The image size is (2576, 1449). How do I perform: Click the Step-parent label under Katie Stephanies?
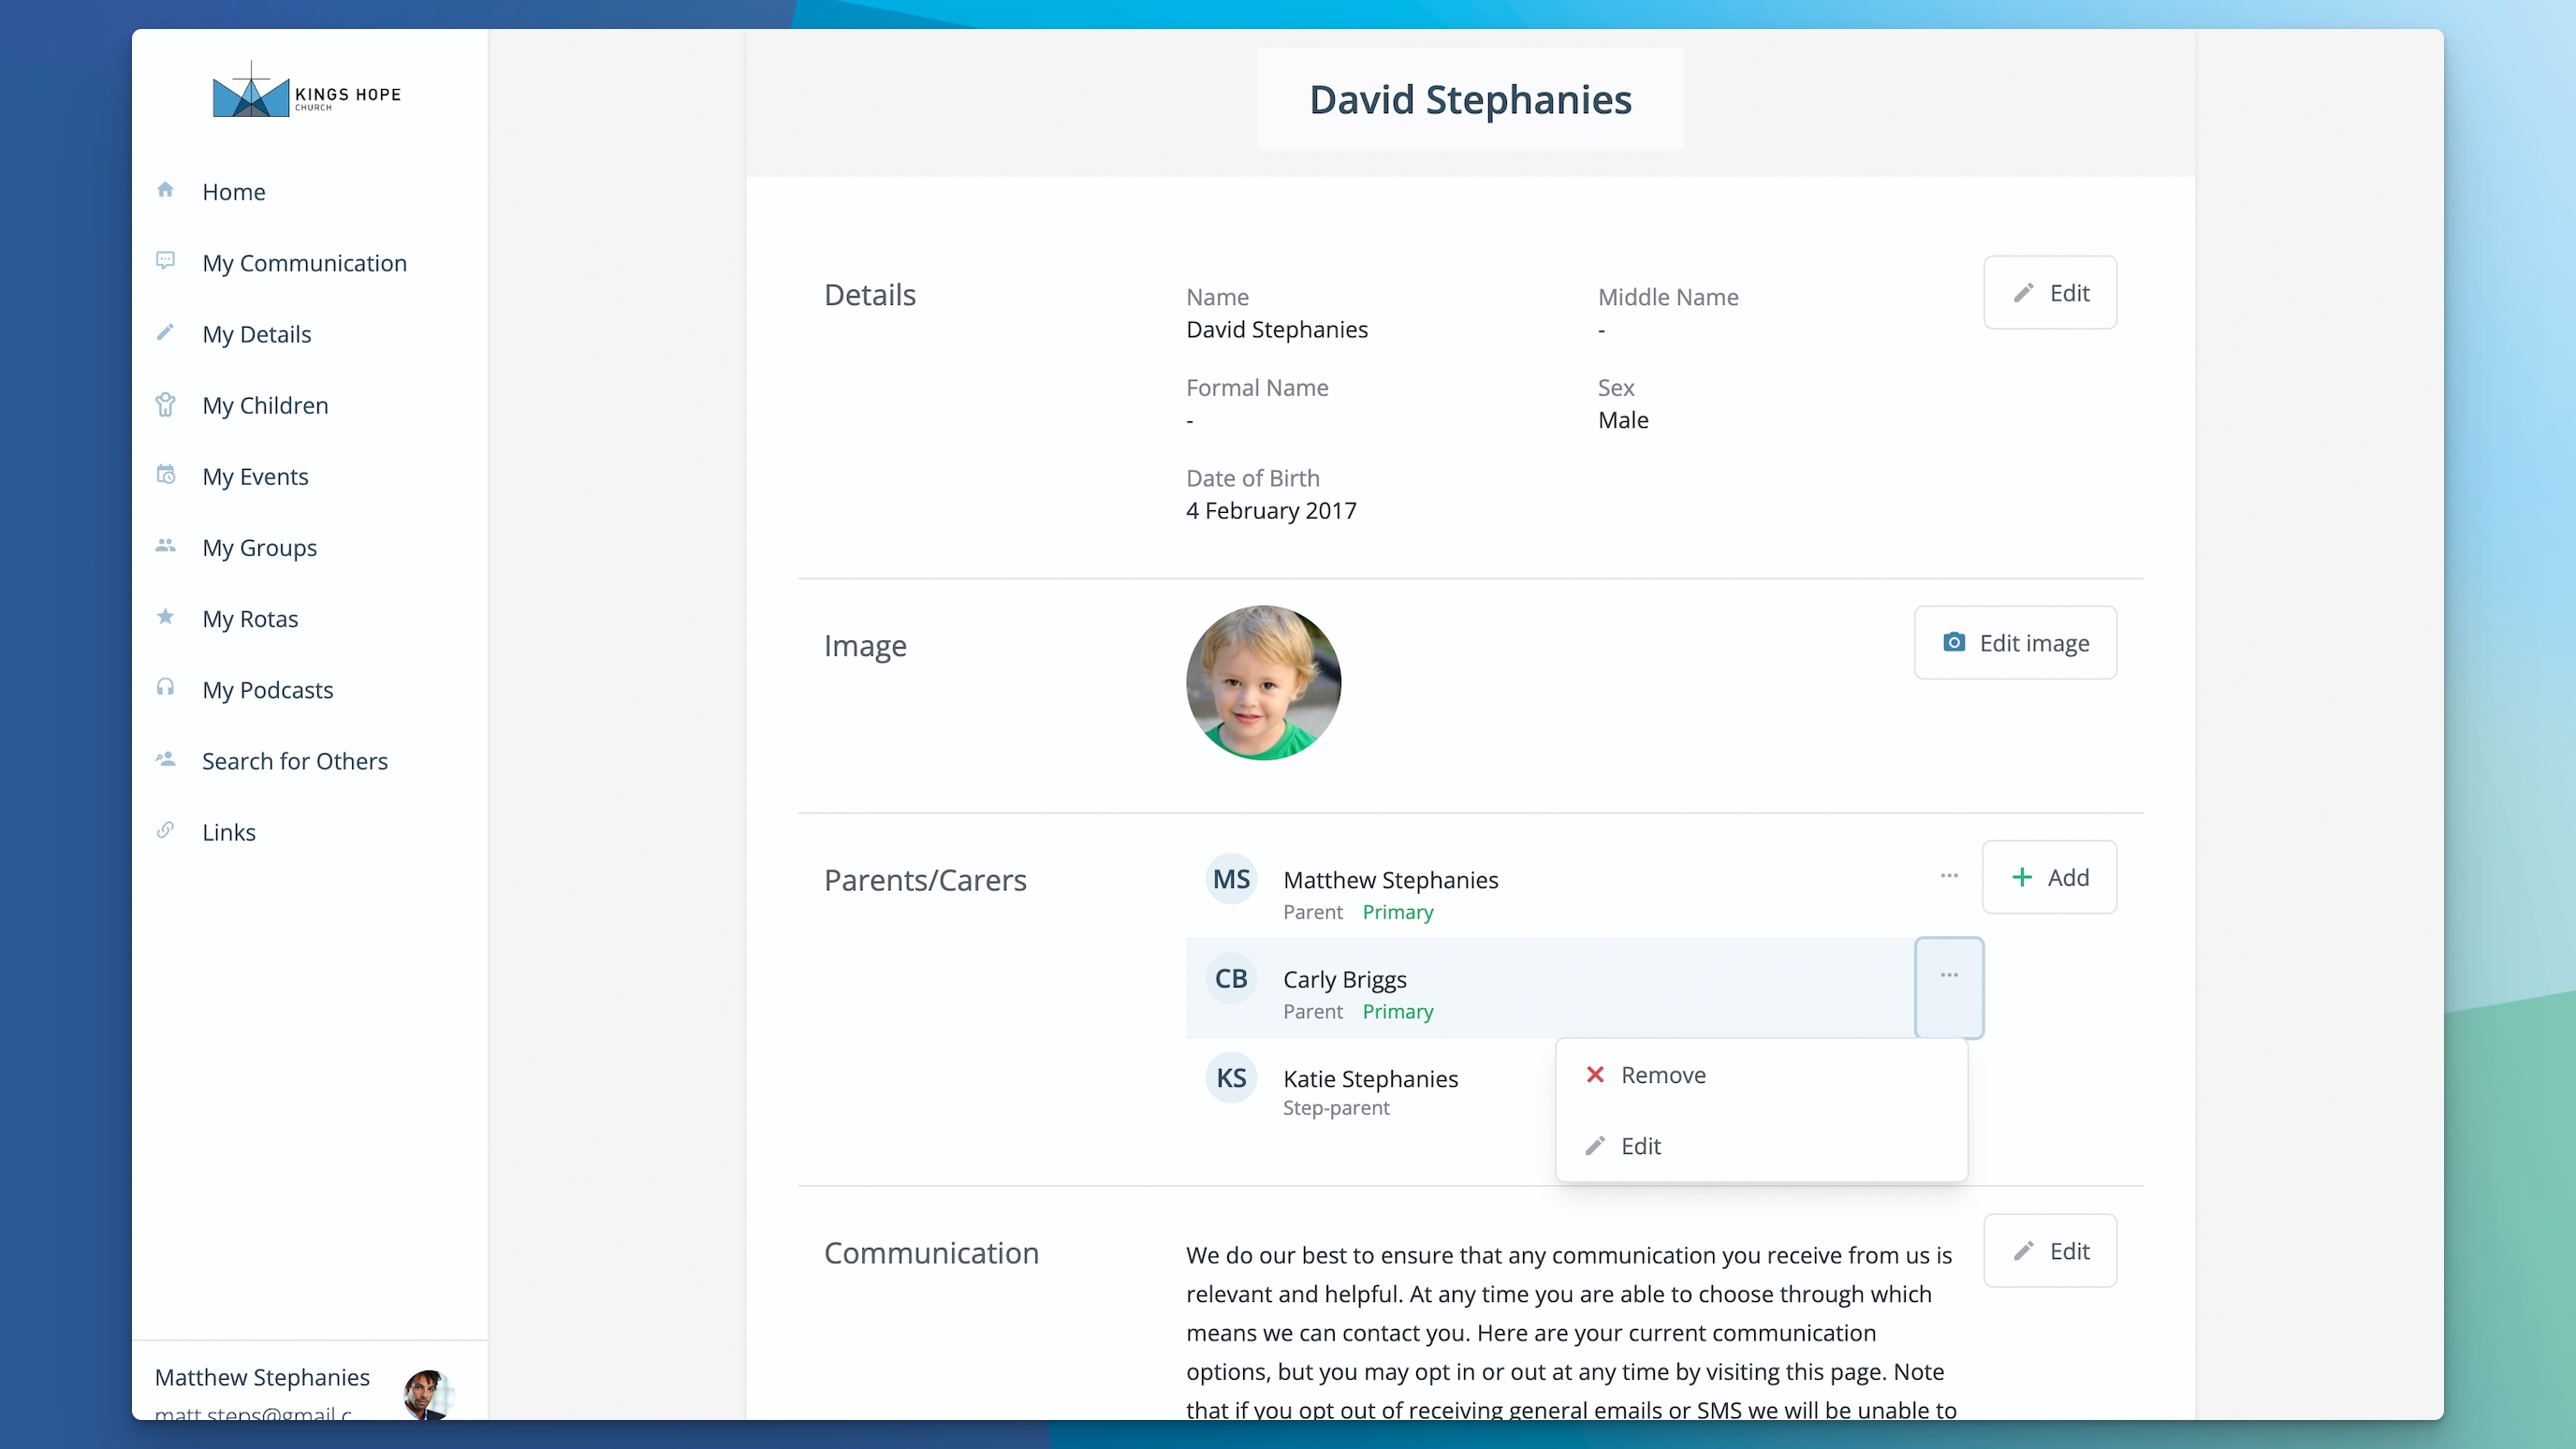[x=1336, y=1108]
